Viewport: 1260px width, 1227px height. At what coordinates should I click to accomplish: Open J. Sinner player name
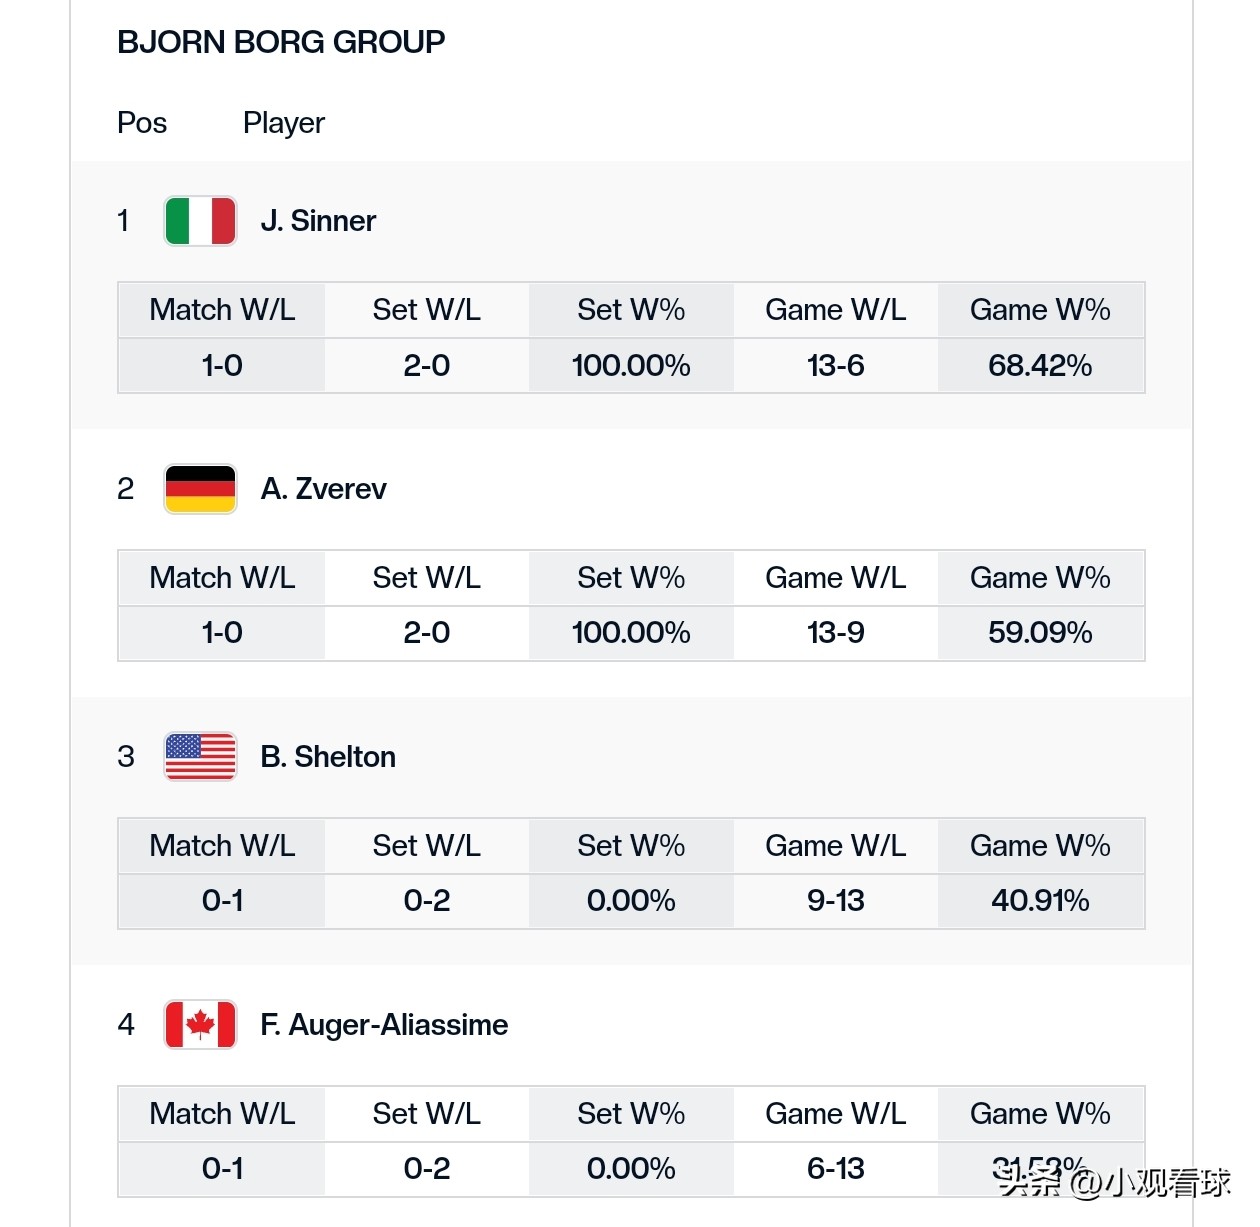(318, 221)
